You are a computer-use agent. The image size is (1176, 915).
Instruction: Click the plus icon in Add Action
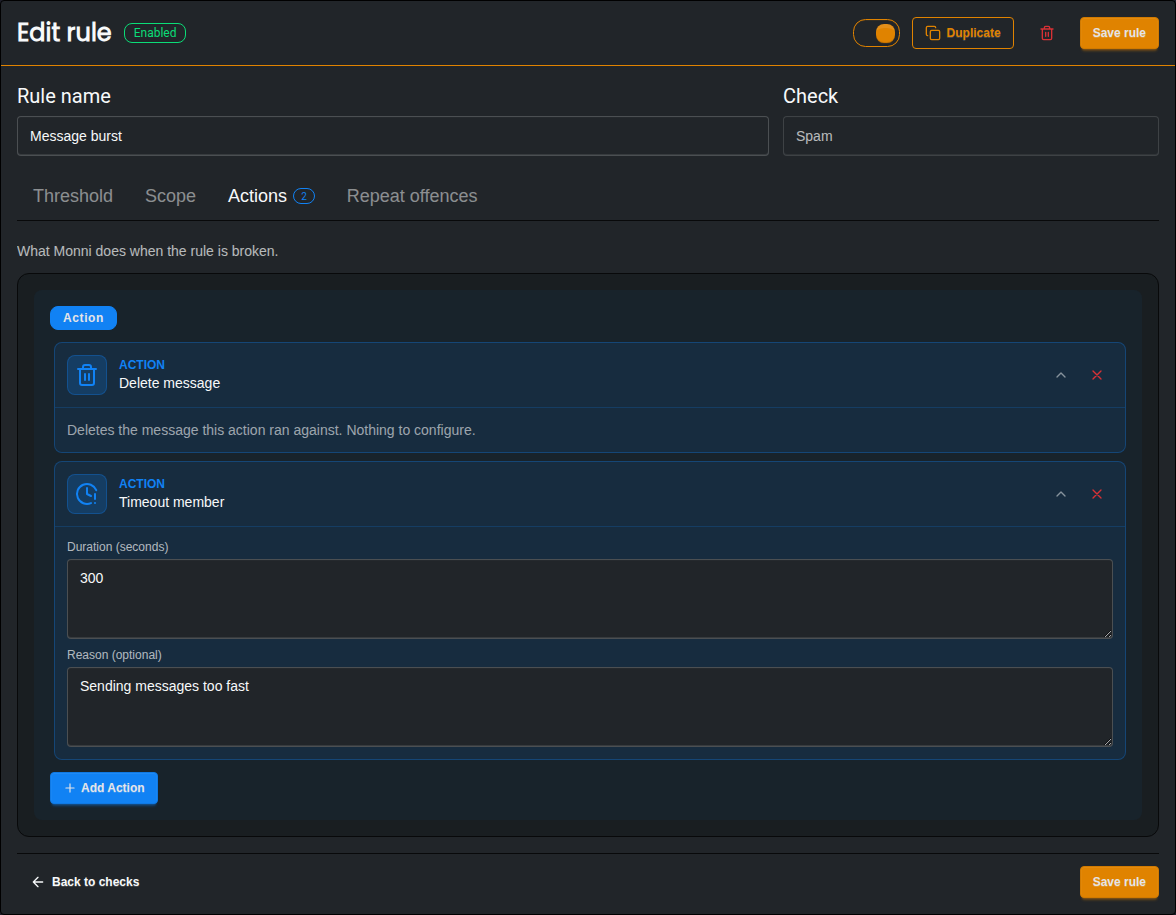coord(70,788)
